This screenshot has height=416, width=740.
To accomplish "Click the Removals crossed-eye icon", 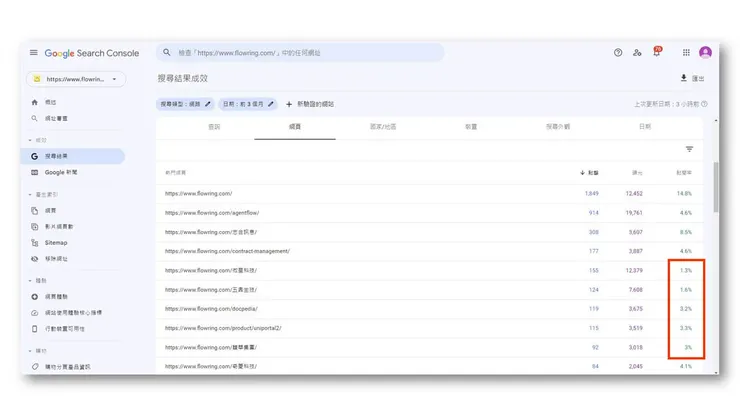I will pyautogui.click(x=34, y=259).
